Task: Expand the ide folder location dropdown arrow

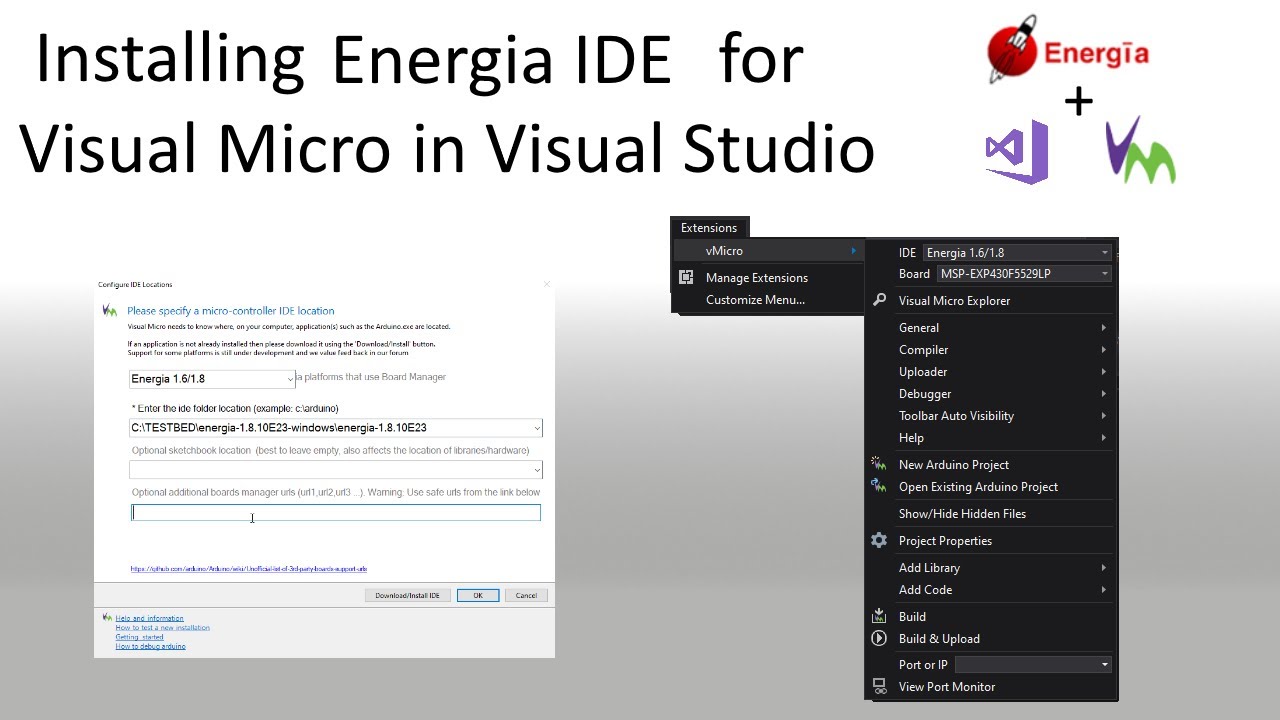Action: tap(537, 428)
